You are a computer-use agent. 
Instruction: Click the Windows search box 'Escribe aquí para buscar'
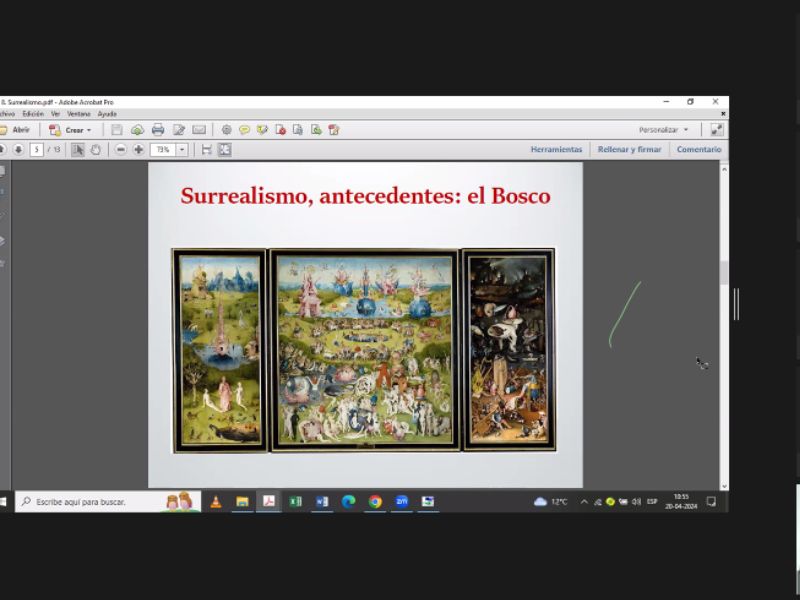coord(108,502)
